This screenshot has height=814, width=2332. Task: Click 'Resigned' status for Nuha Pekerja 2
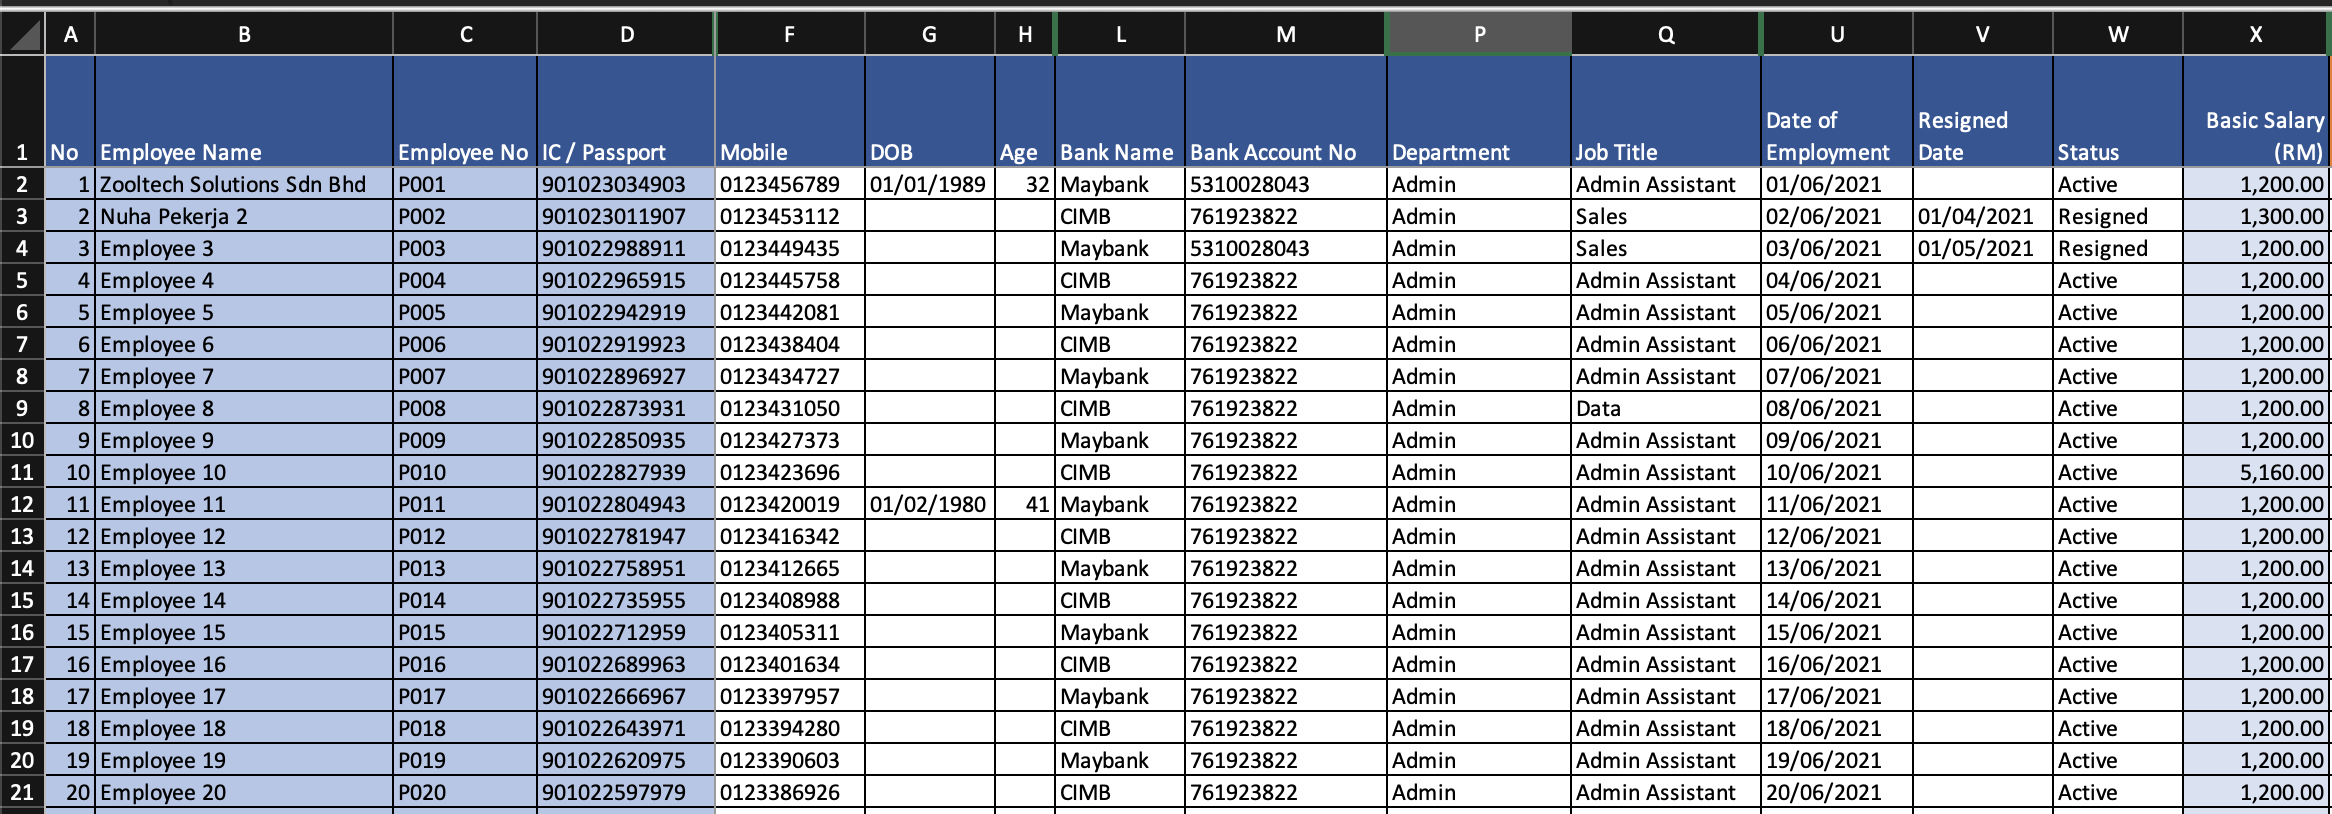tap(2118, 216)
